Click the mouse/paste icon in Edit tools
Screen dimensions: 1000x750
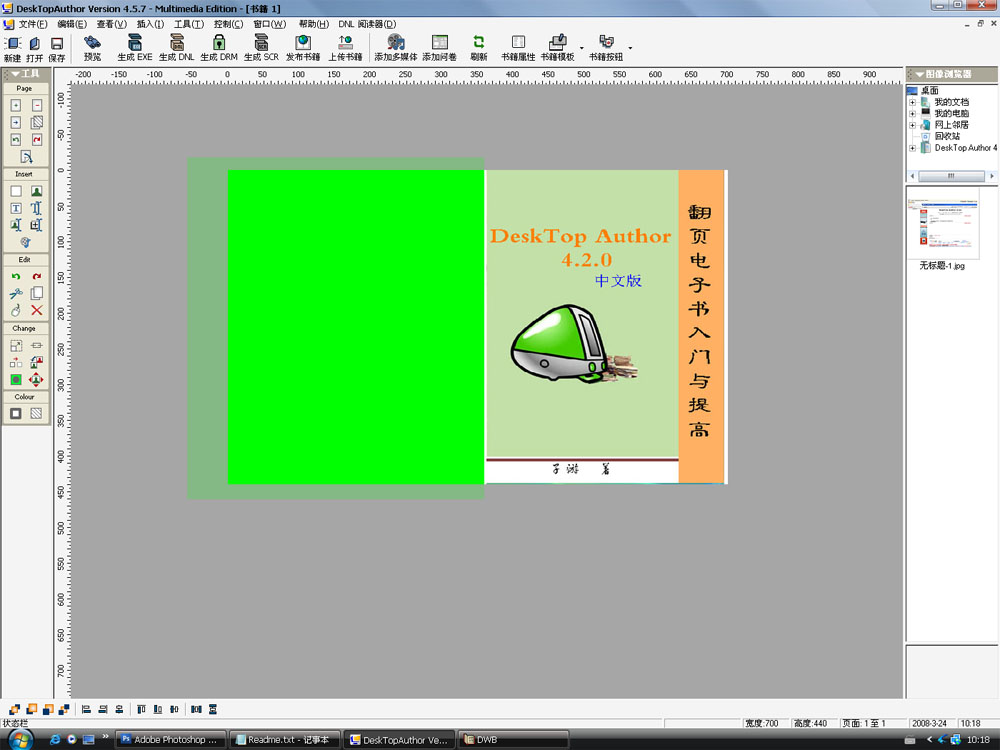pyautogui.click(x=16, y=310)
